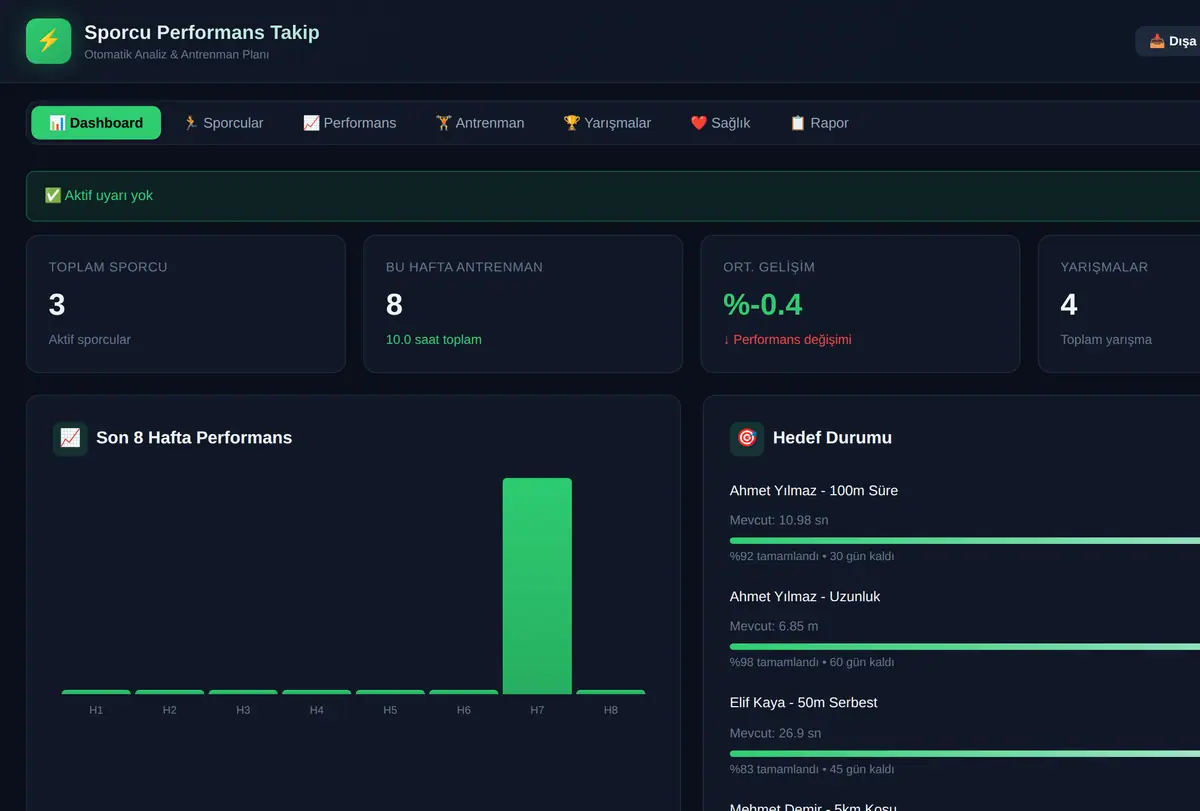Click the Ahmet Yılmaz Uzunluk progress bar

[x=965, y=647]
